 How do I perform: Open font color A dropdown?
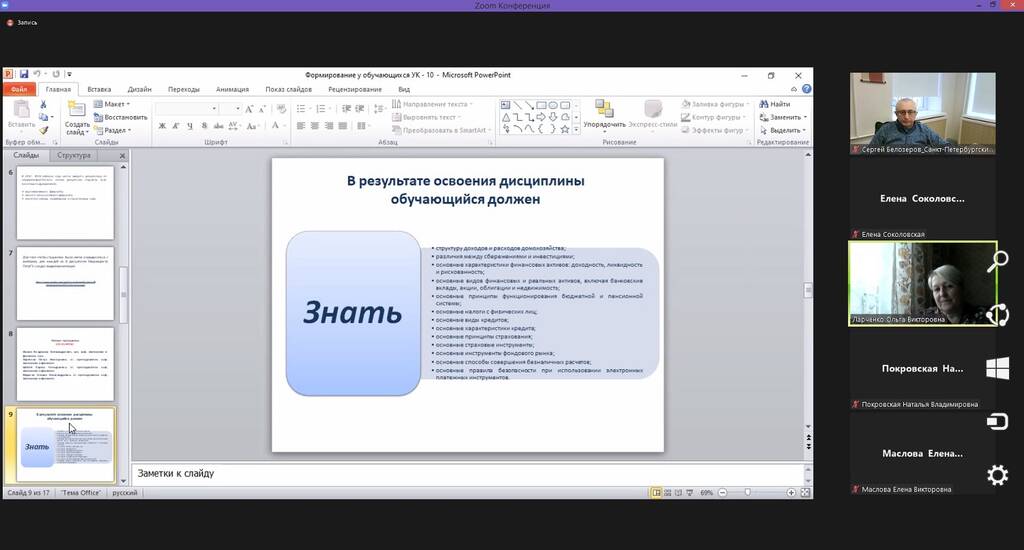(278, 125)
